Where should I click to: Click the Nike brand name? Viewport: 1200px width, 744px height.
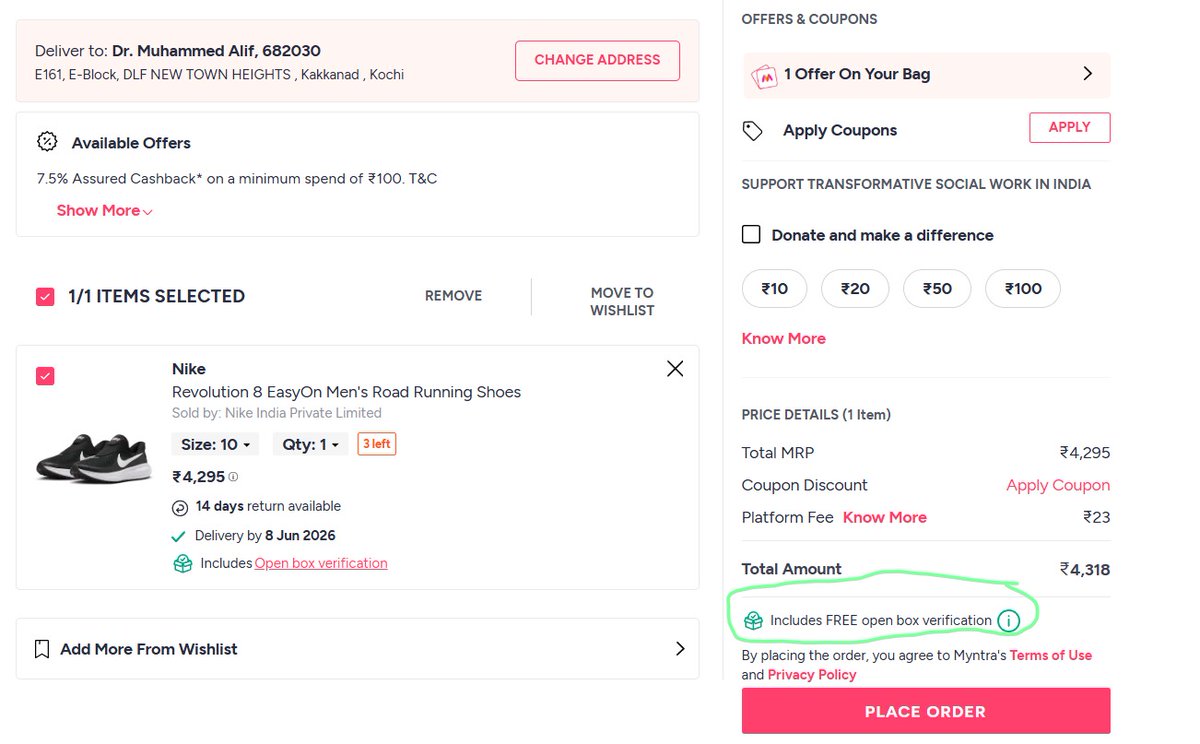click(189, 369)
